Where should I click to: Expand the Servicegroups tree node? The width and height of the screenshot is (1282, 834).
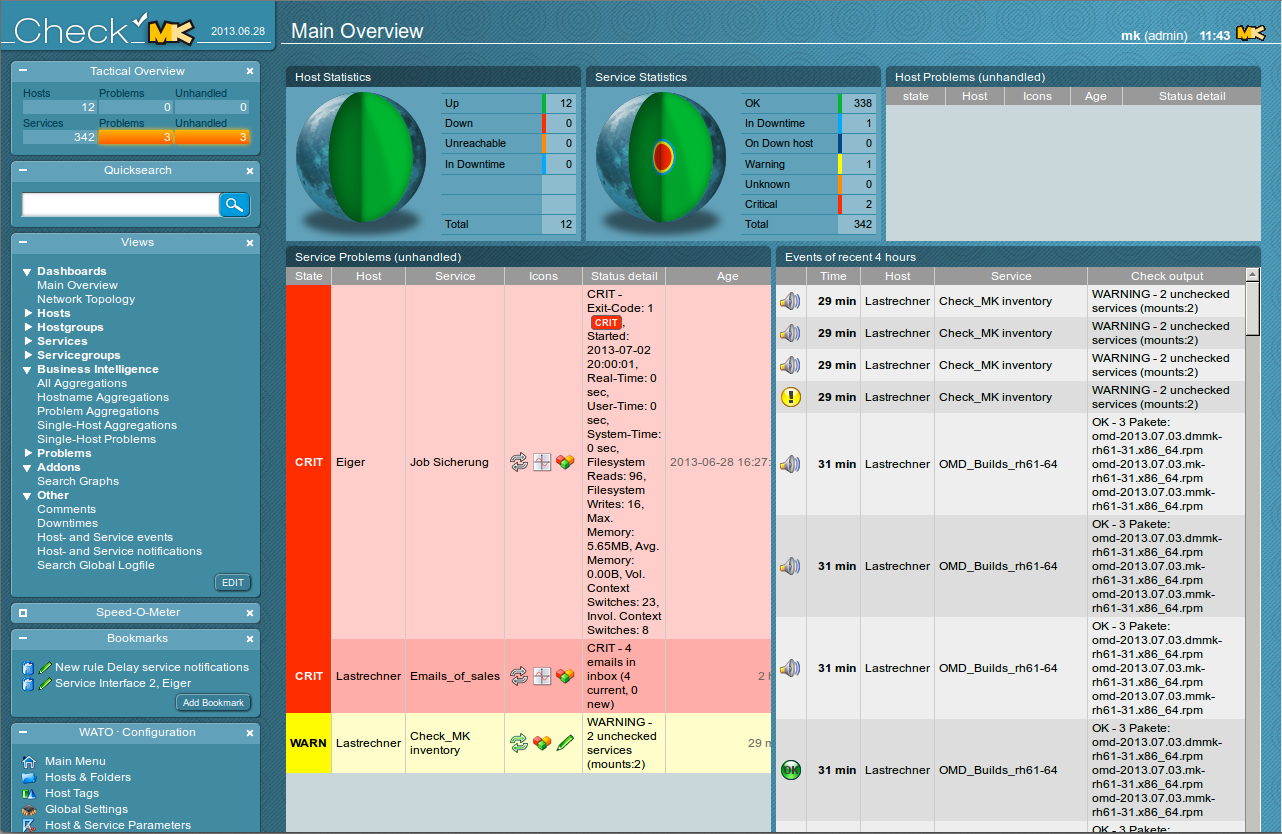[x=28, y=355]
